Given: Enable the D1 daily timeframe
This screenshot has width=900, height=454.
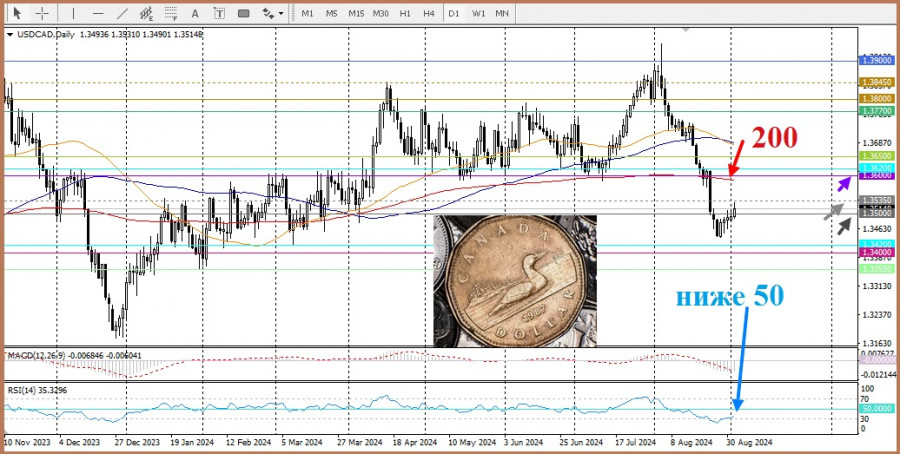Looking at the screenshot, I should click(454, 13).
